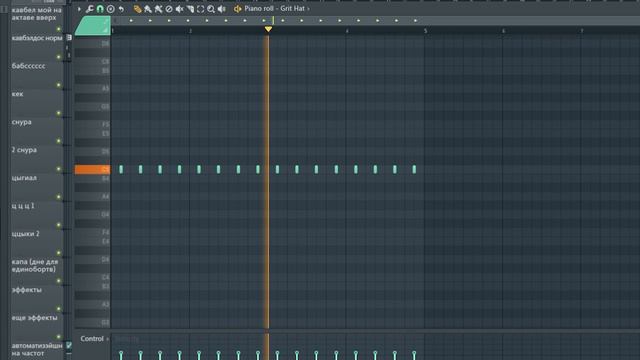This screenshot has width=640, height=360.
Task: Mute the 'цыгиал' track
Action: (x=58, y=197)
